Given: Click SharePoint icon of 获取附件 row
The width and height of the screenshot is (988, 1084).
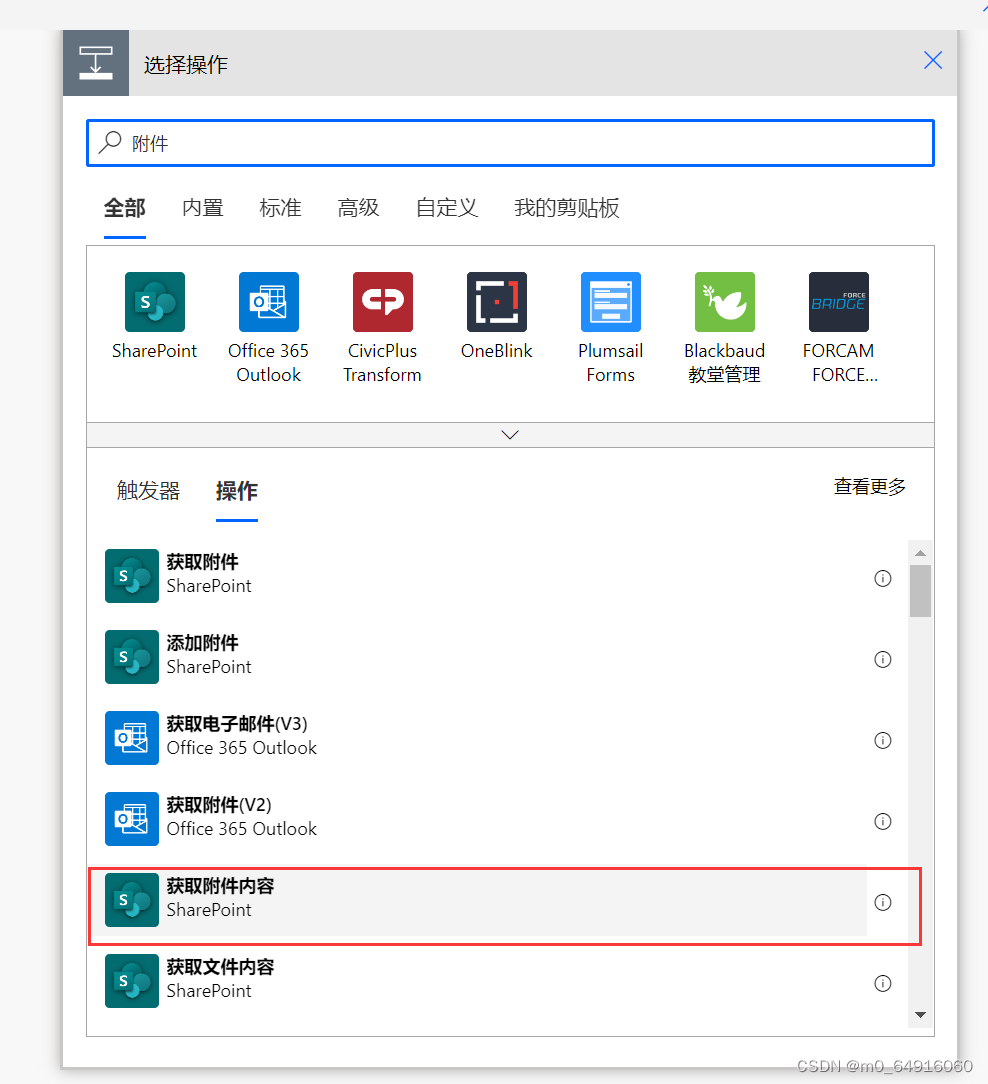Looking at the screenshot, I should coord(132,575).
